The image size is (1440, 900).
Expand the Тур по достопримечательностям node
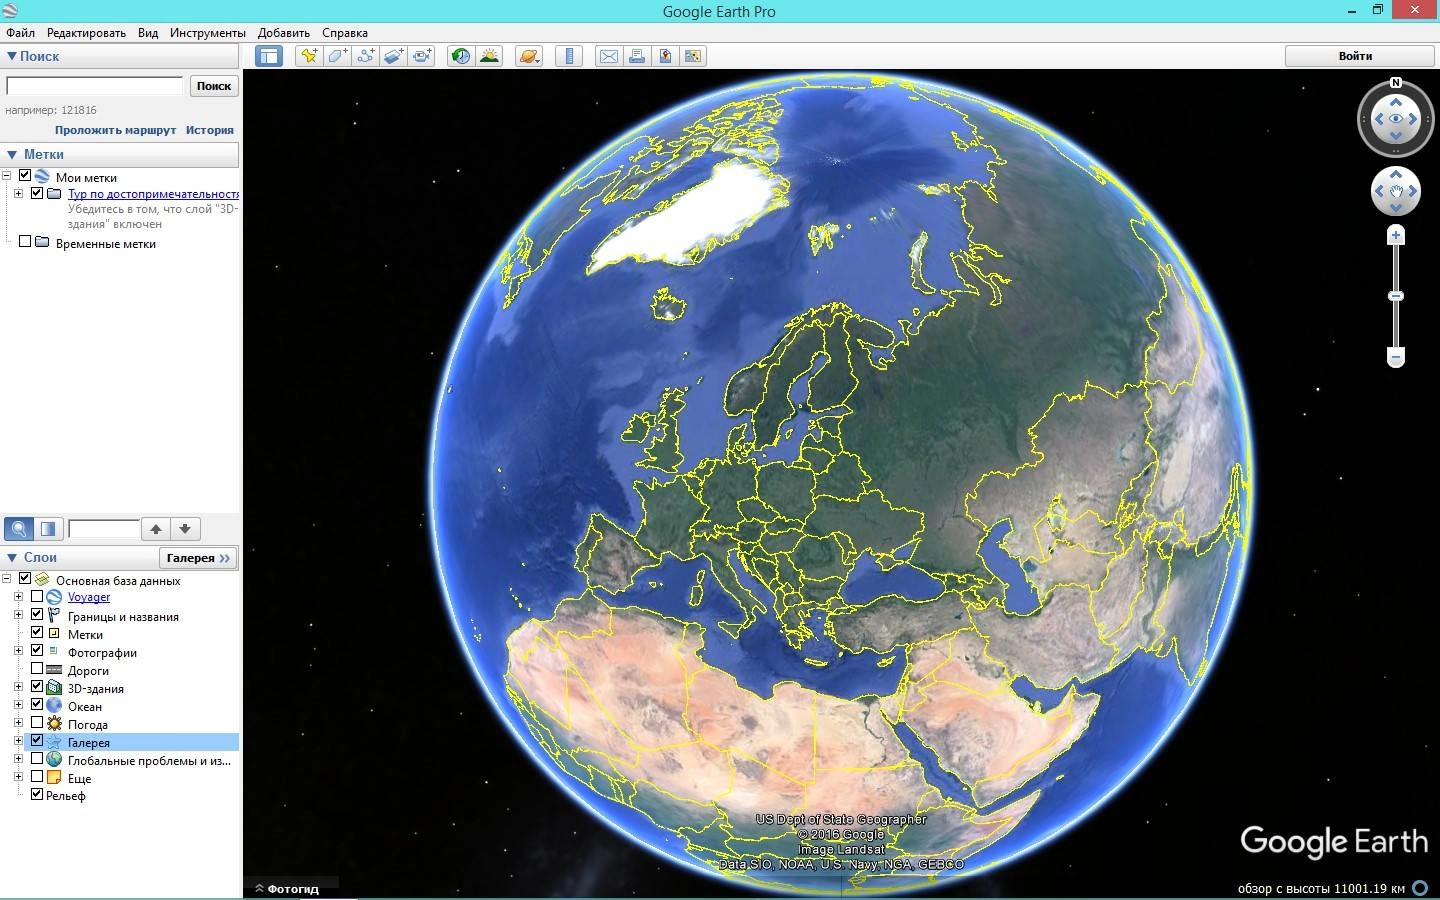pyautogui.click(x=18, y=193)
